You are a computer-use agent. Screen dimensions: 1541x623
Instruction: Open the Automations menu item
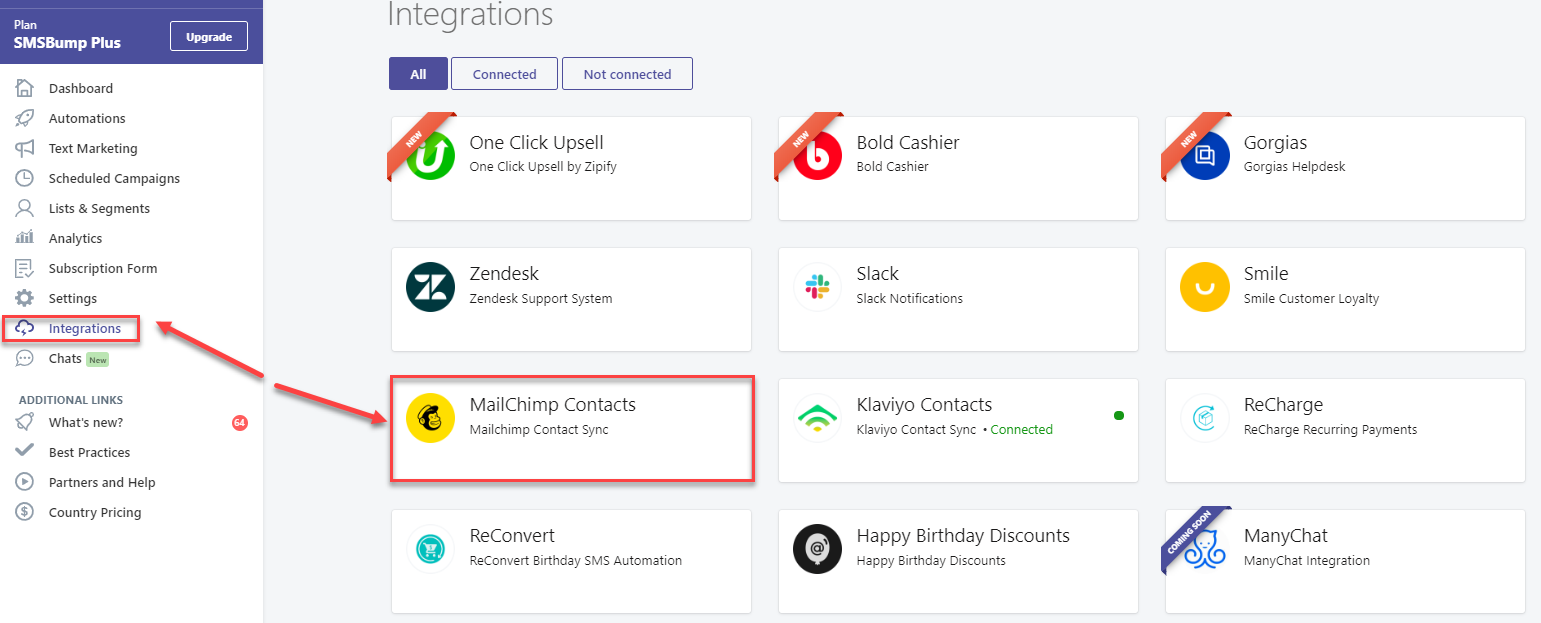(x=87, y=118)
